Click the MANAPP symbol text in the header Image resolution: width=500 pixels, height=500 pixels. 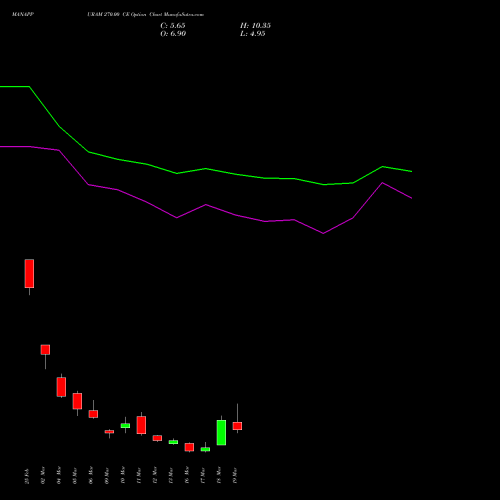tap(23, 15)
